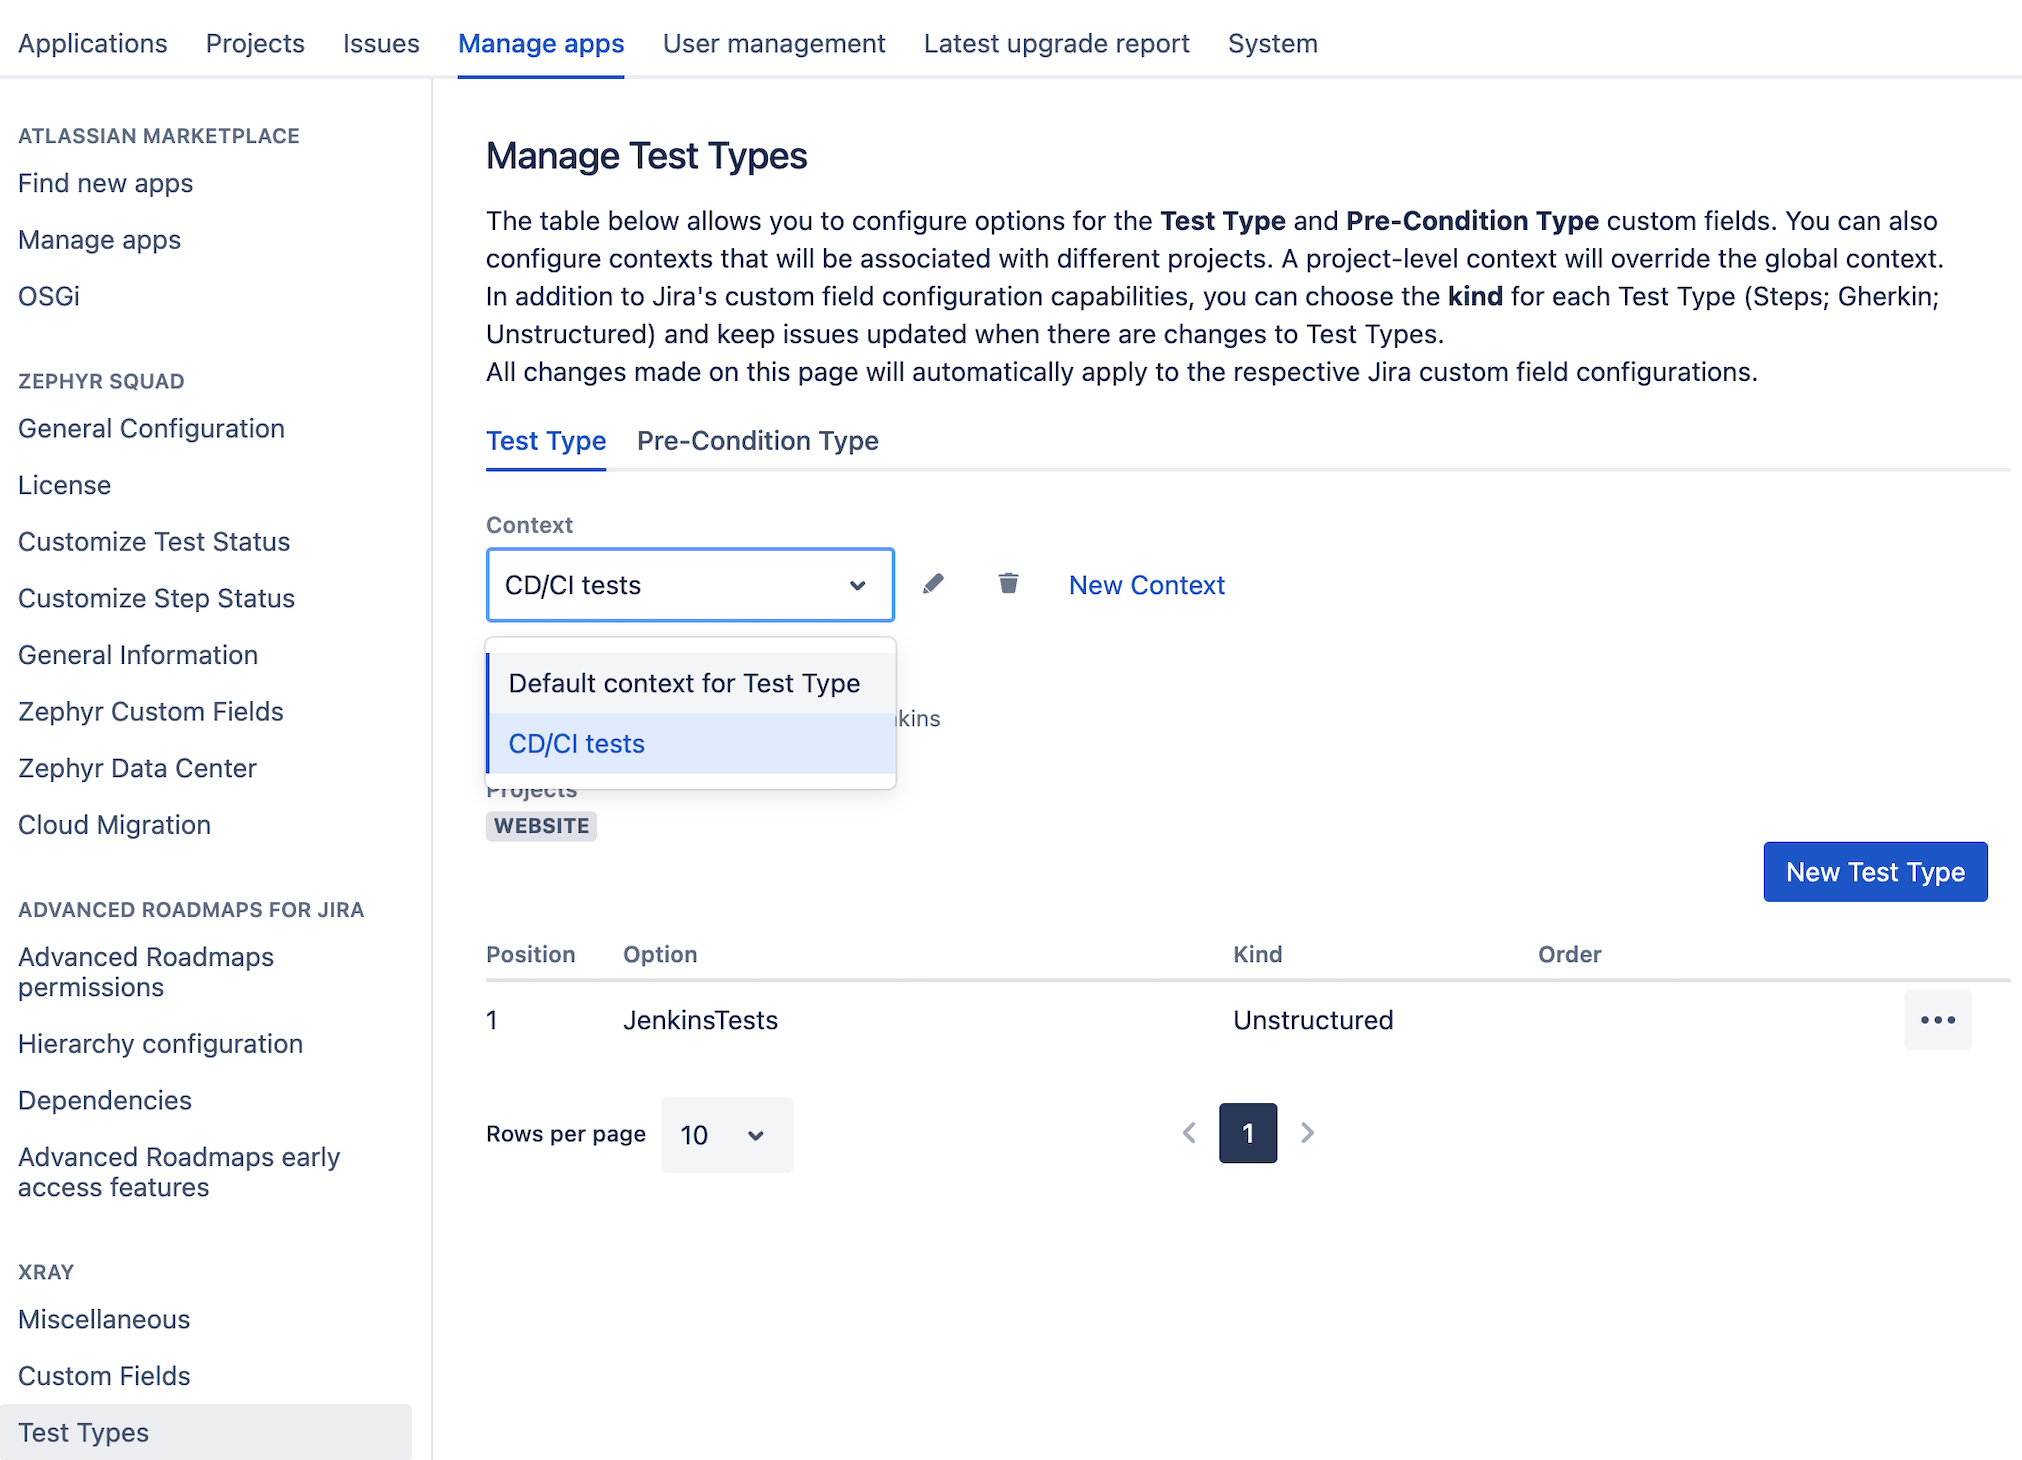Image resolution: width=2022 pixels, height=1460 pixels.
Task: Click the New Context link
Action: pyautogui.click(x=1147, y=585)
